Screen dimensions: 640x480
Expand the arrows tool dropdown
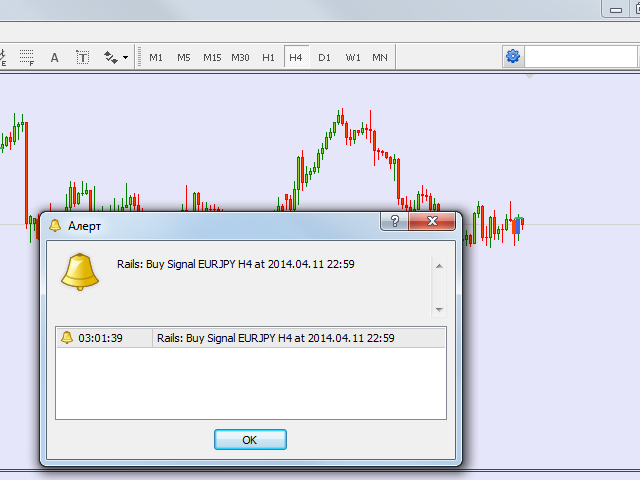coord(125,58)
